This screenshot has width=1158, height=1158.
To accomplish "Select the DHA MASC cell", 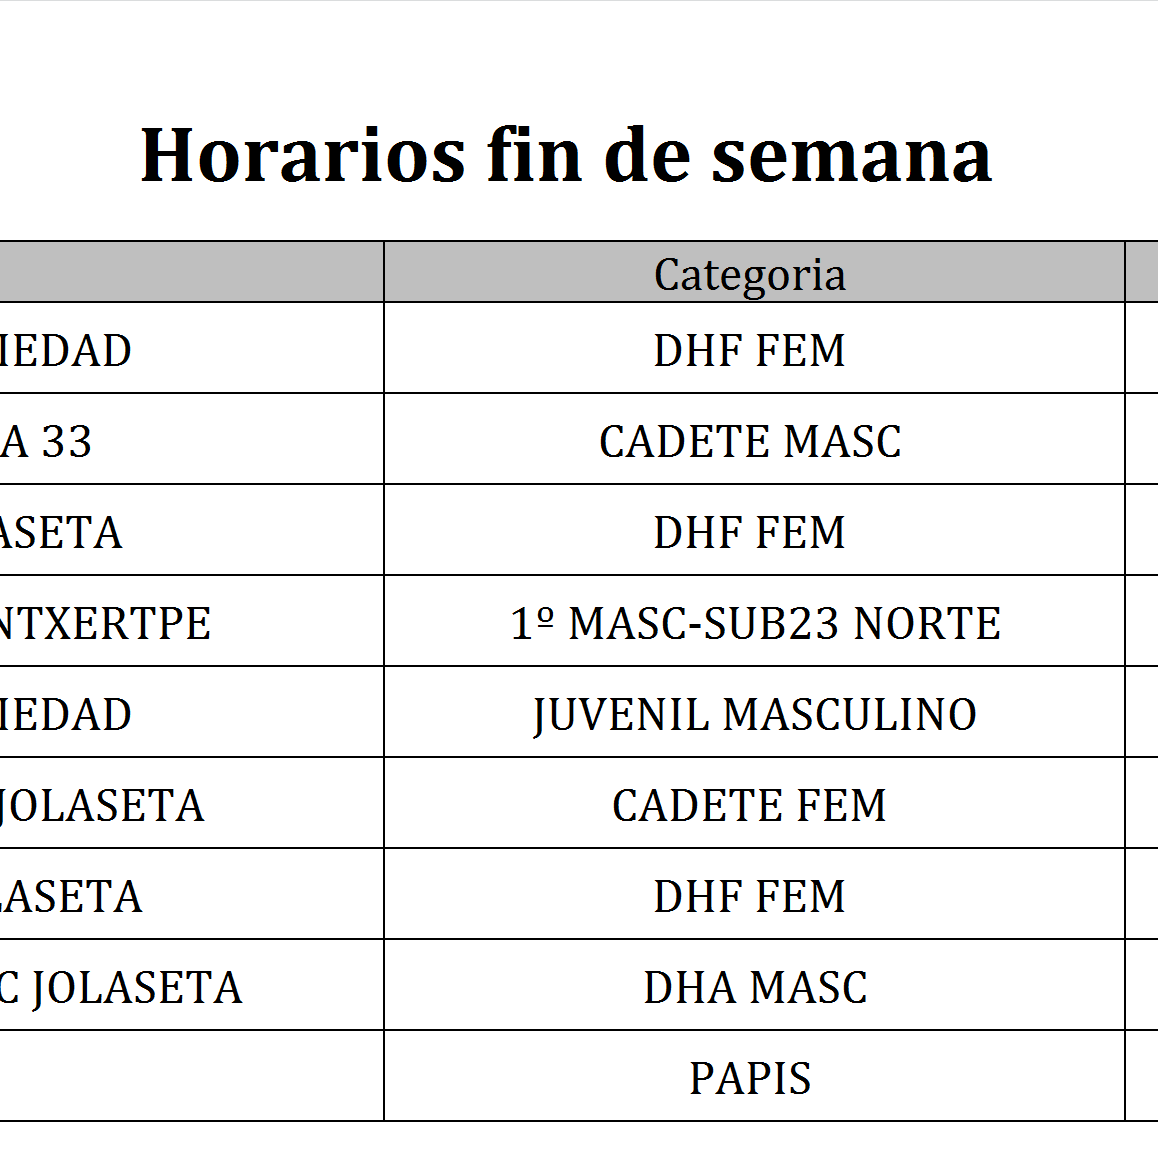I will (755, 987).
